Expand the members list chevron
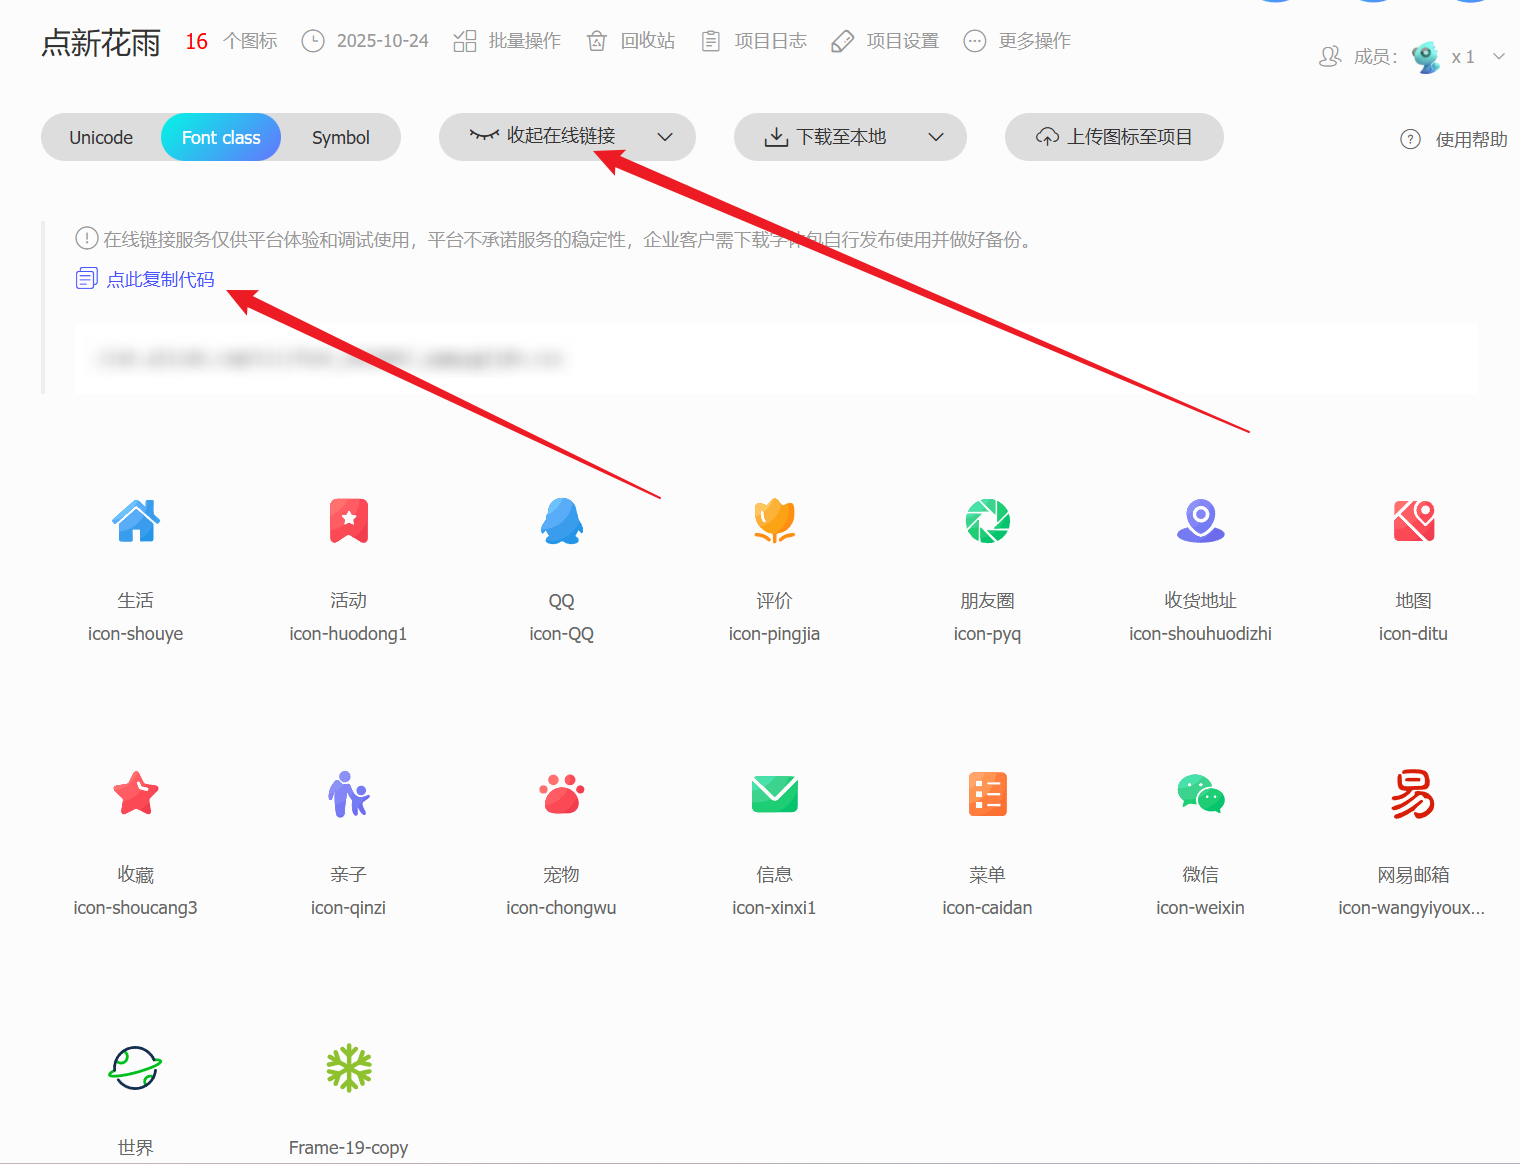The width and height of the screenshot is (1520, 1164). (1498, 57)
